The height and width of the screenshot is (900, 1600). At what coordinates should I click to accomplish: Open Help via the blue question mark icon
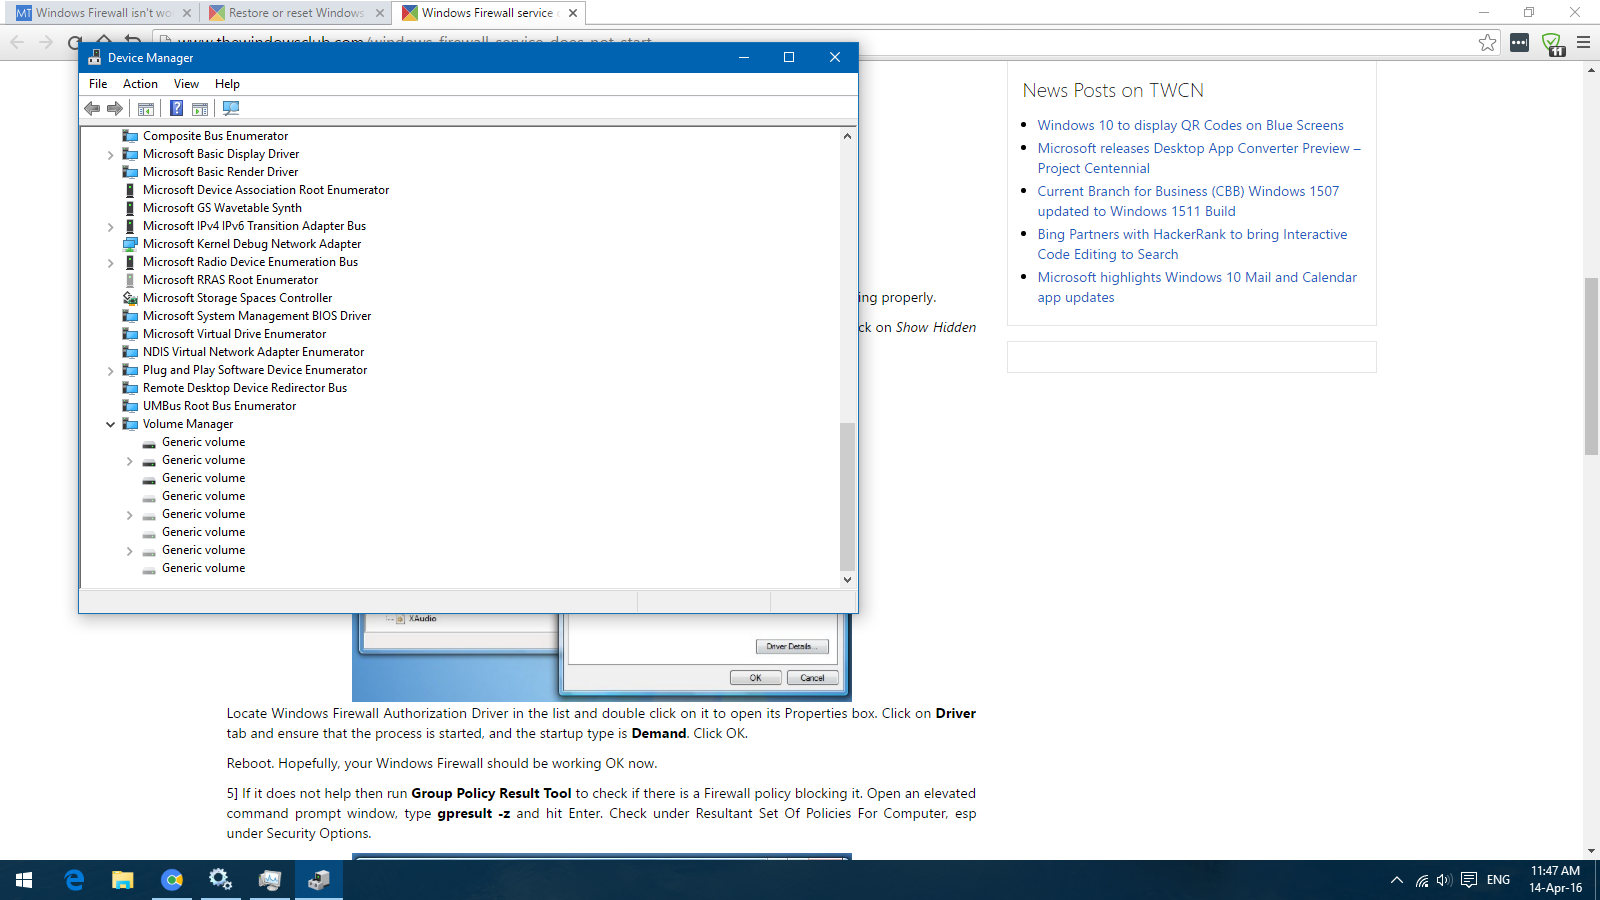pyautogui.click(x=176, y=108)
